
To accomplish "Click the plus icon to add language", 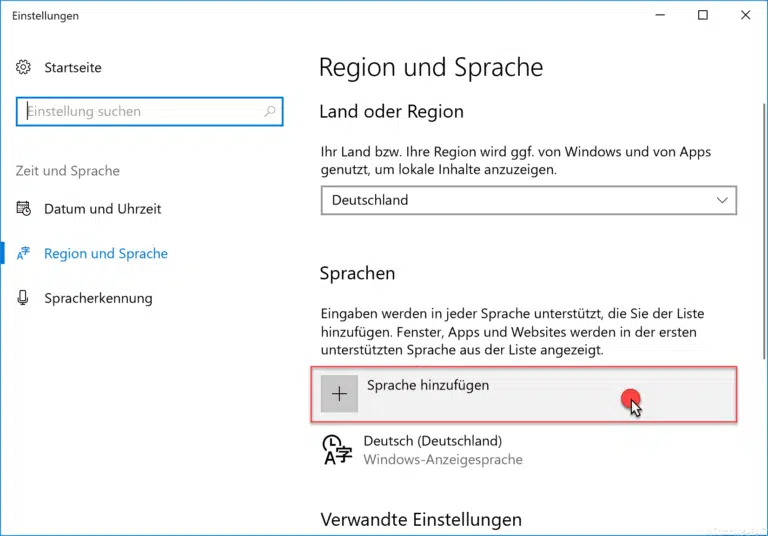I will click(339, 394).
